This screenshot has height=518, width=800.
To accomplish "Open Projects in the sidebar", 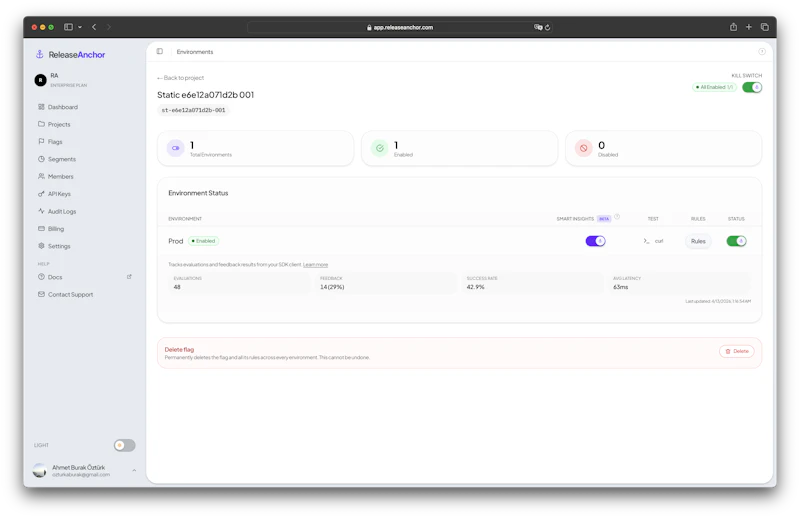I will pos(55,125).
